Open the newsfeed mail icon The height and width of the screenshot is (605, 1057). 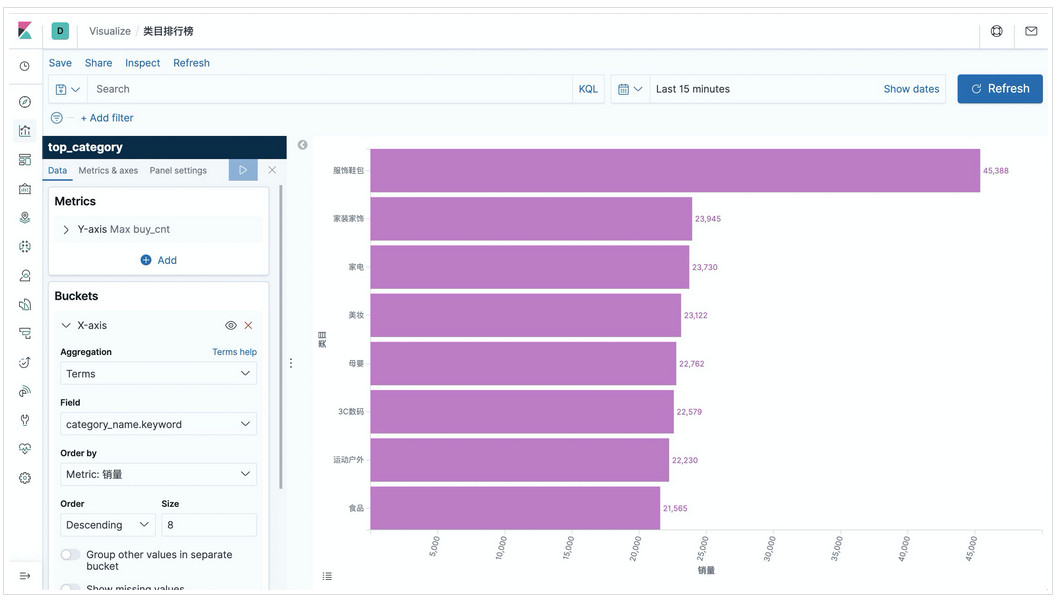coord(1031,31)
